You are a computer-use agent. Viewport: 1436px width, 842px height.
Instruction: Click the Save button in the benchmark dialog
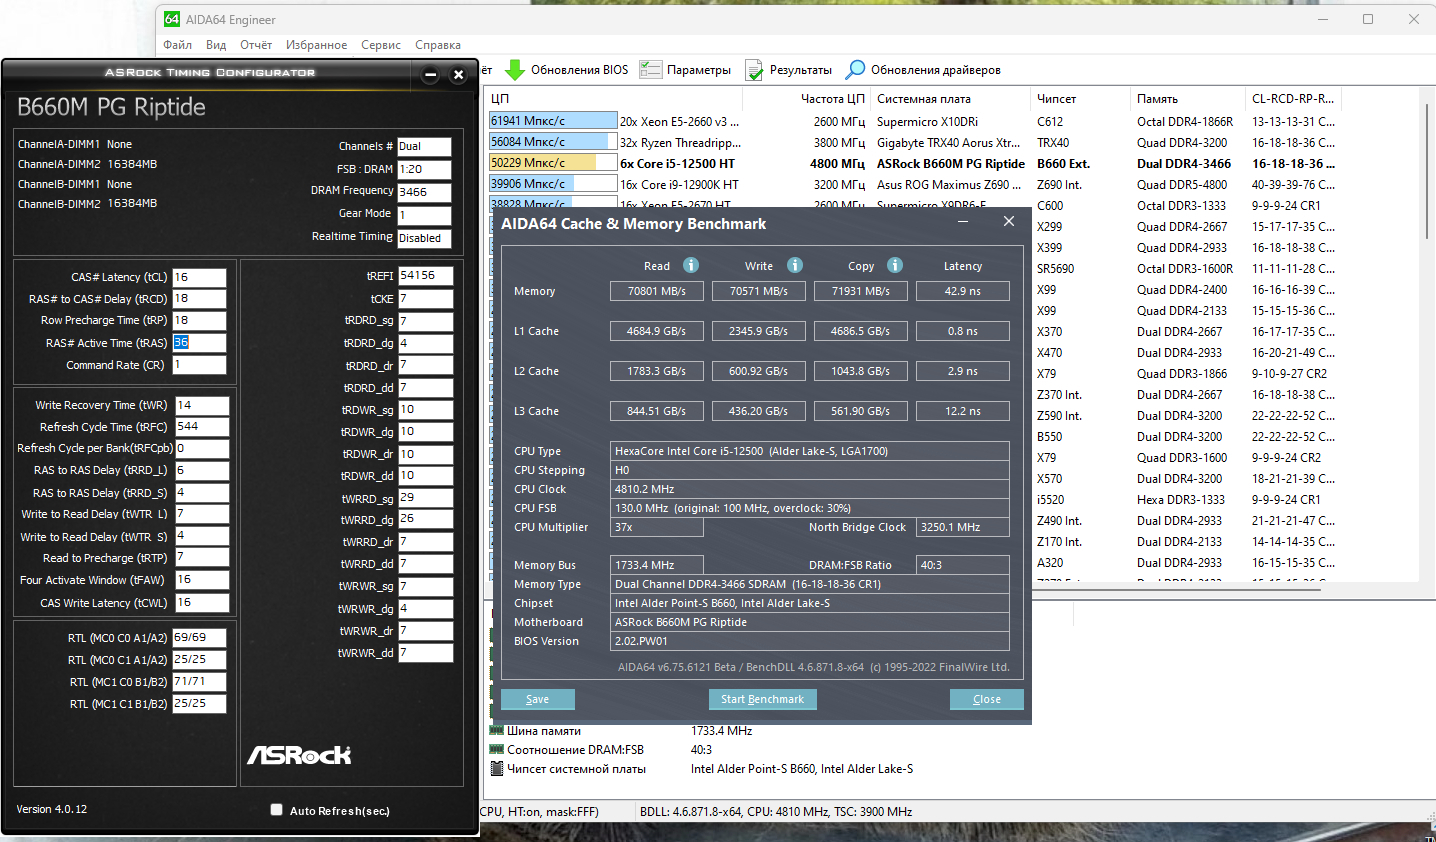point(537,699)
